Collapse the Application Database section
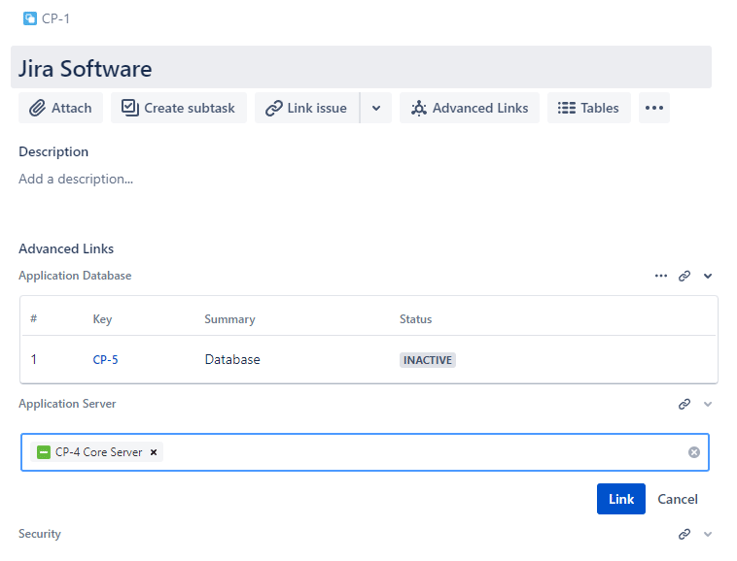The image size is (737, 561). pos(708,276)
